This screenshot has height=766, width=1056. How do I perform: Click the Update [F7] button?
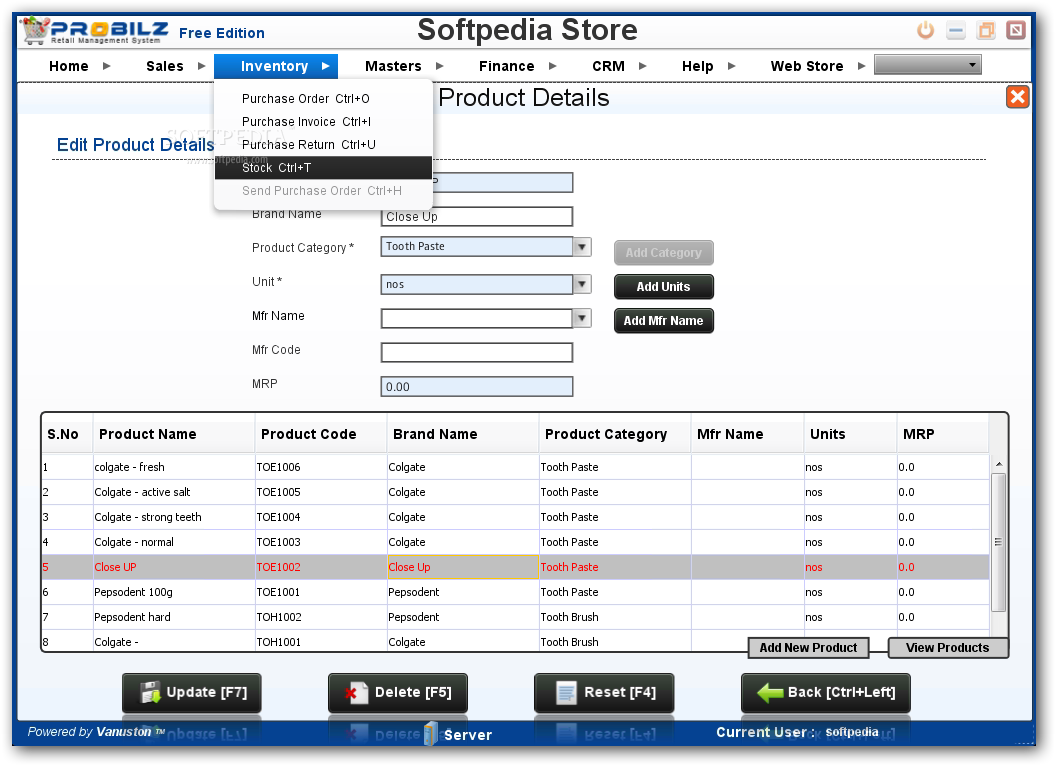192,693
